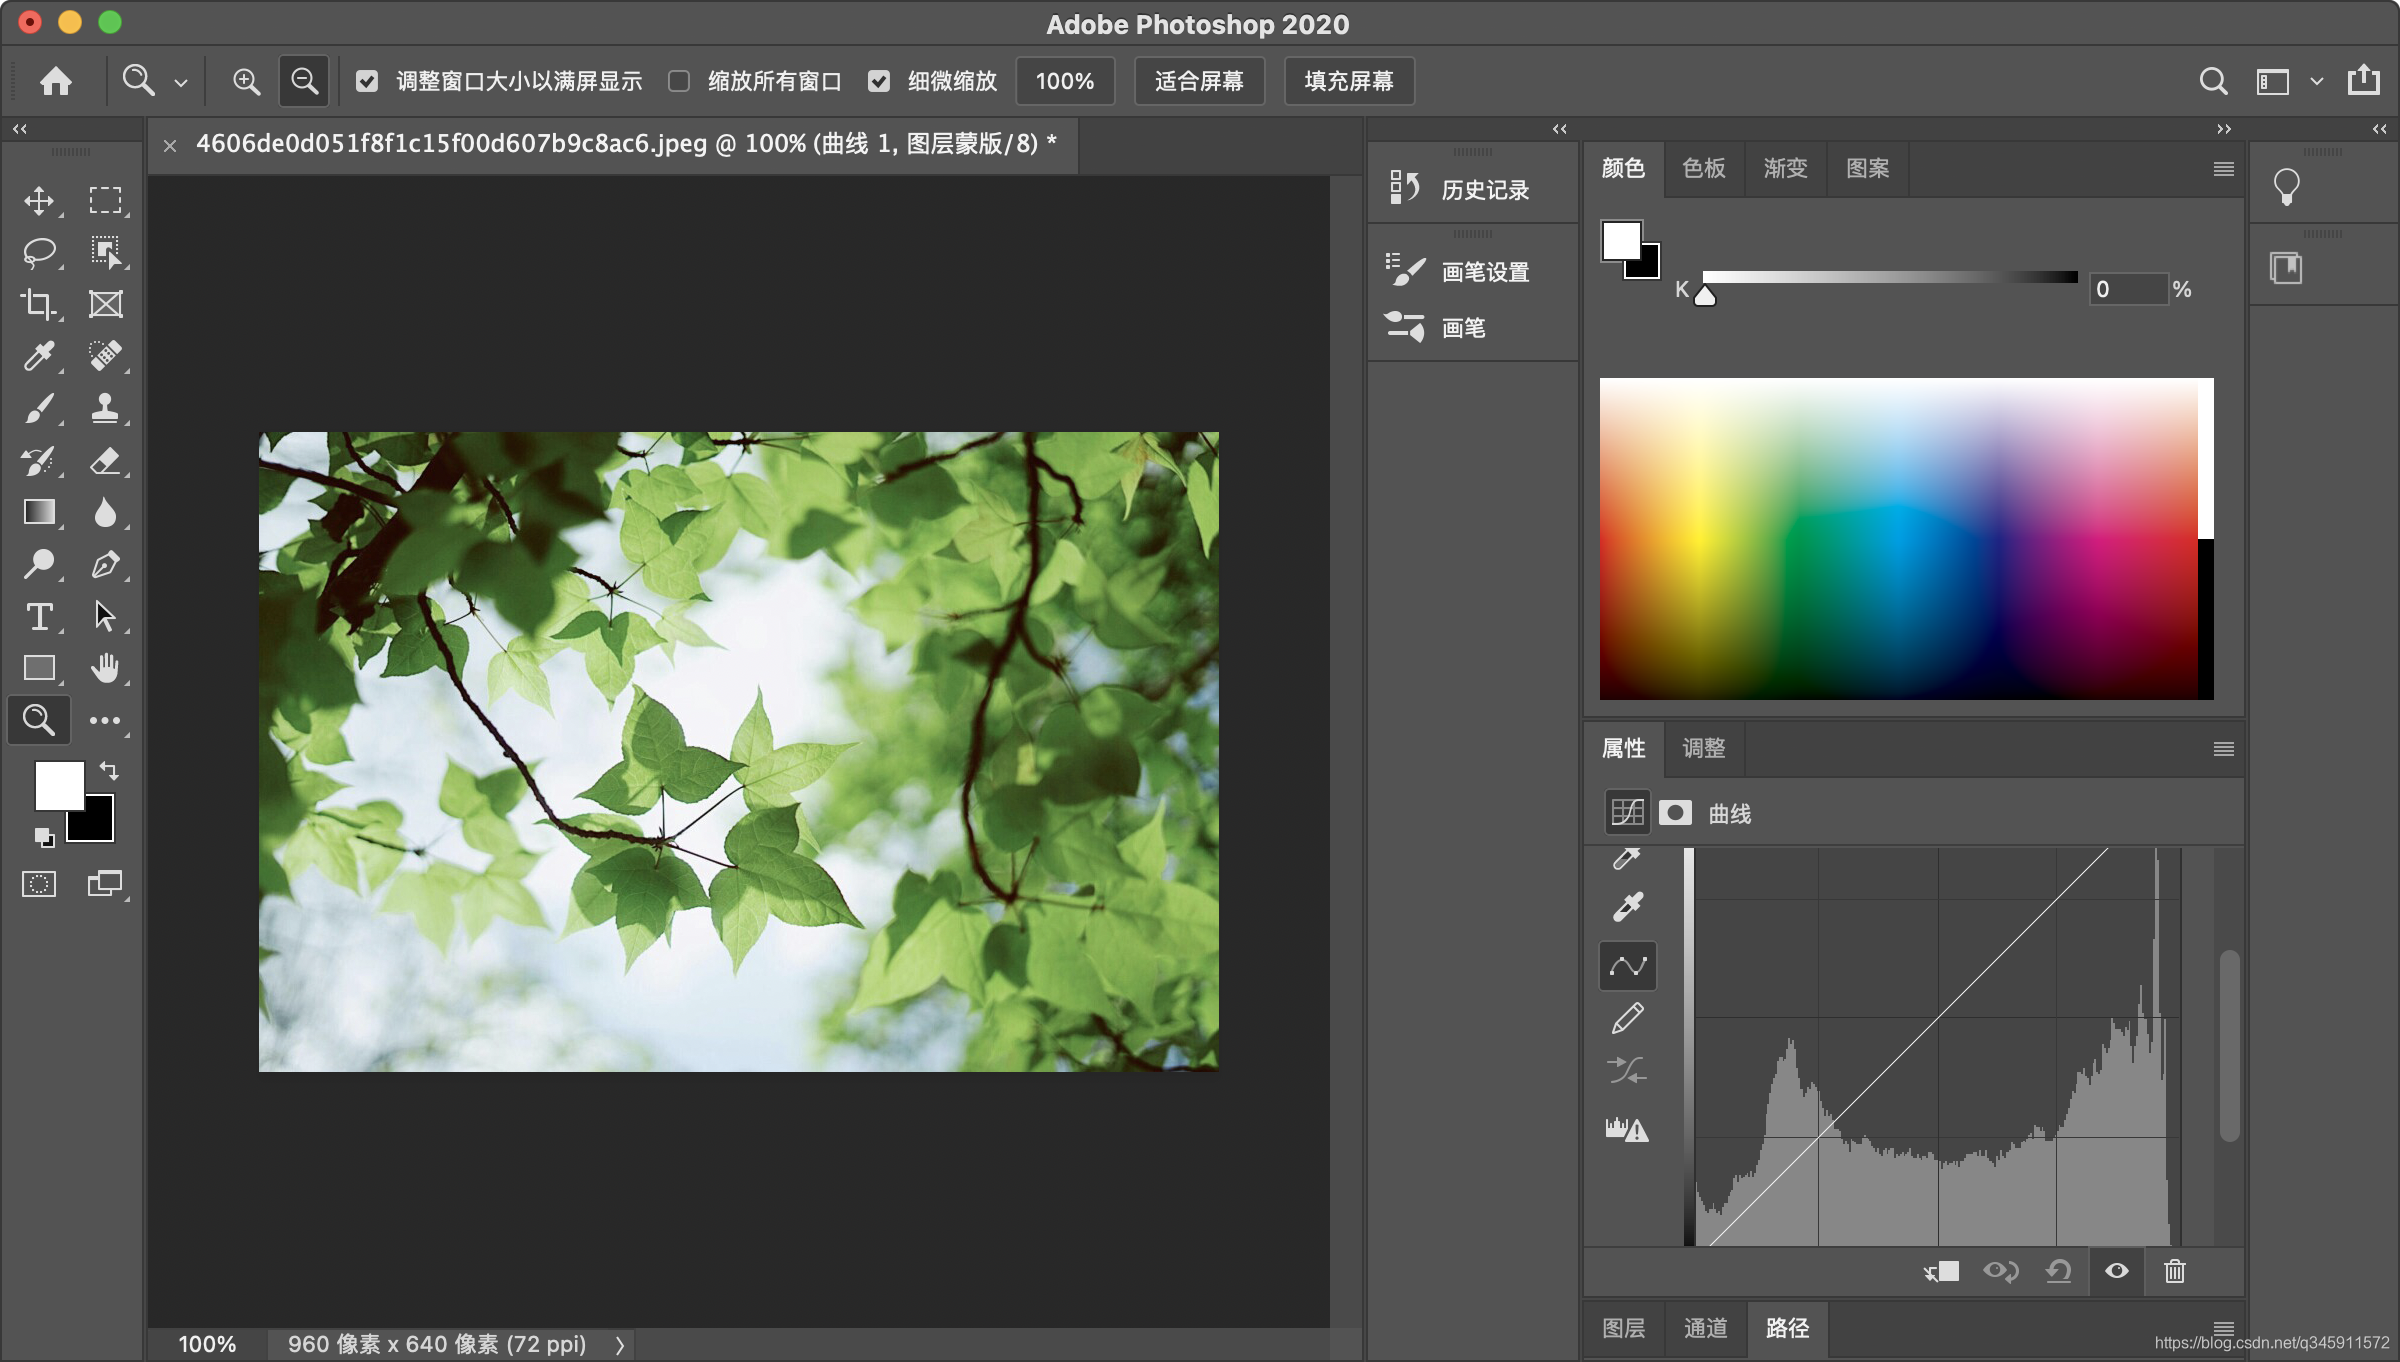
Task: Change screen mode icon
Action: tap(104, 884)
